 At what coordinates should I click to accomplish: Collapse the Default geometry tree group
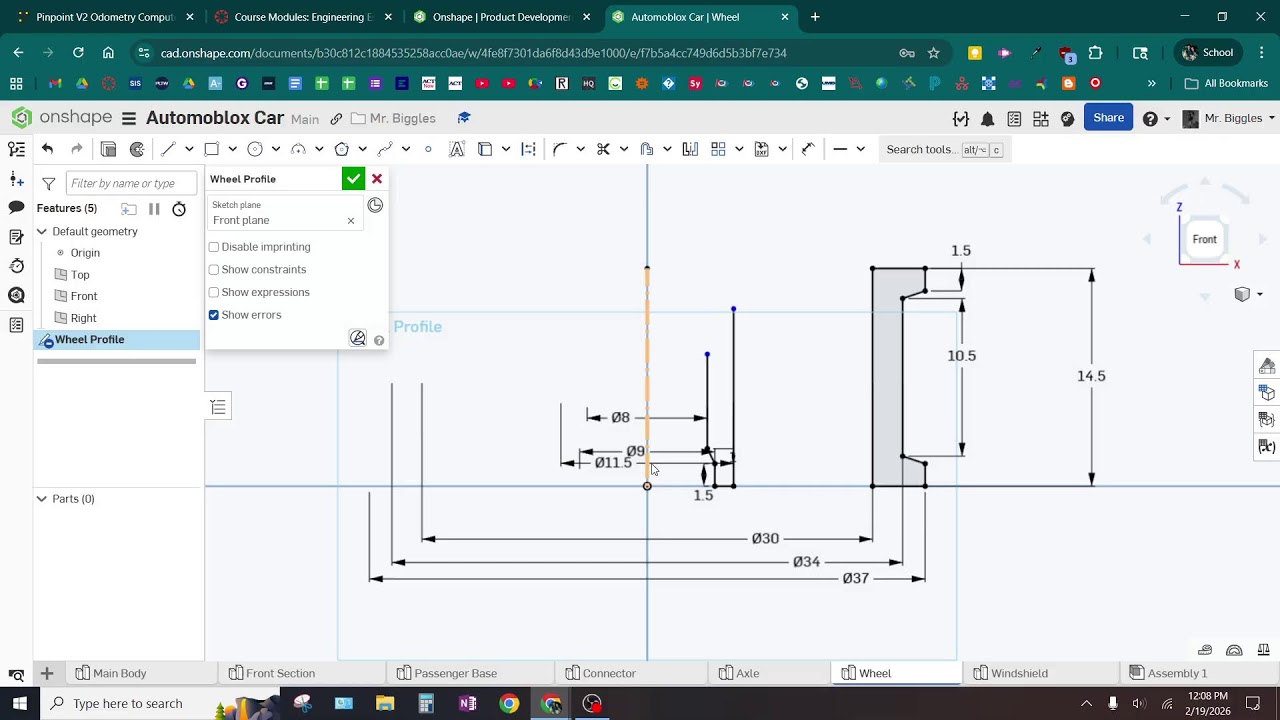(x=42, y=231)
